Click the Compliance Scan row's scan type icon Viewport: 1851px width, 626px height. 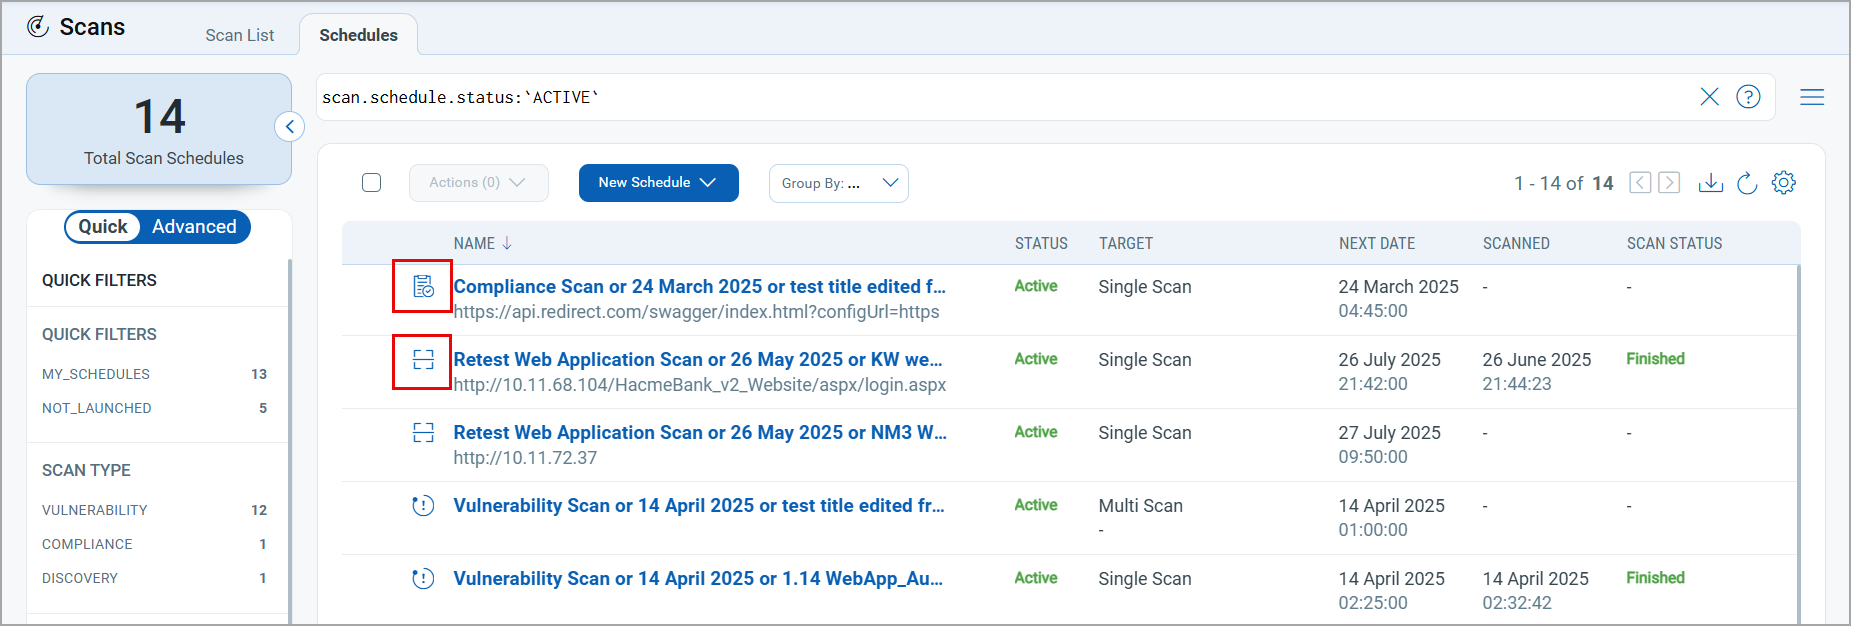click(423, 287)
